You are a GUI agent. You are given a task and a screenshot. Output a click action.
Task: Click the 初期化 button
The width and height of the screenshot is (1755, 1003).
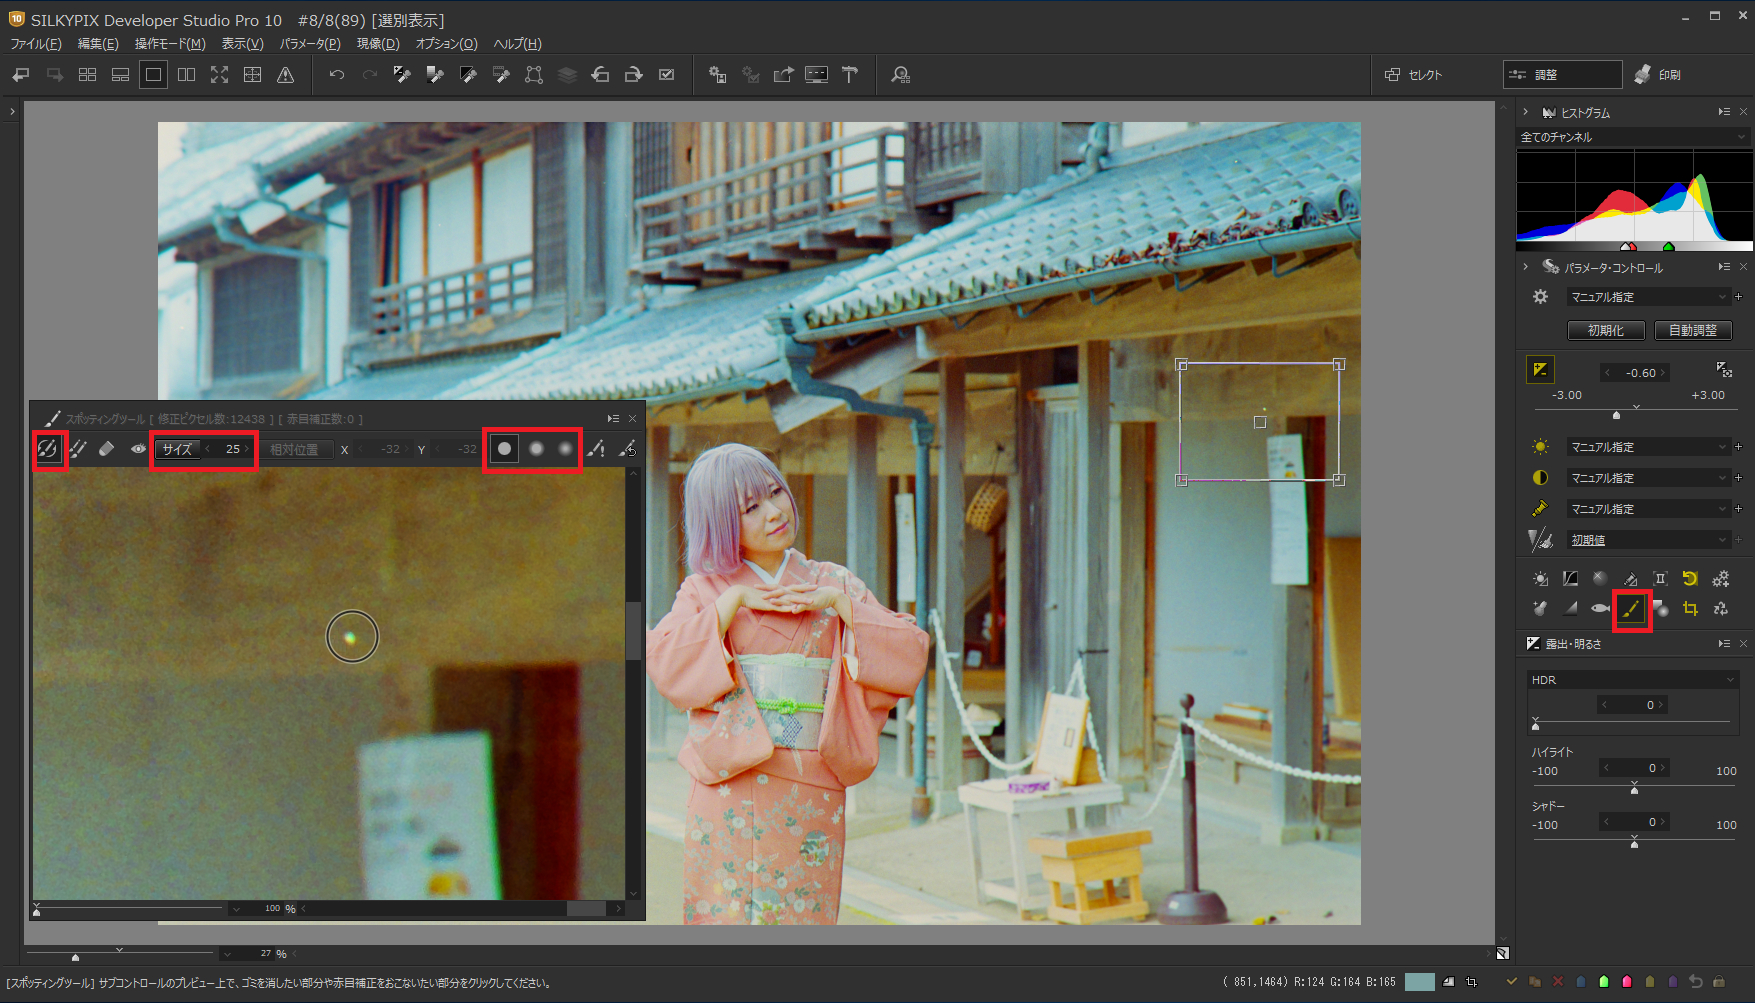1605,330
